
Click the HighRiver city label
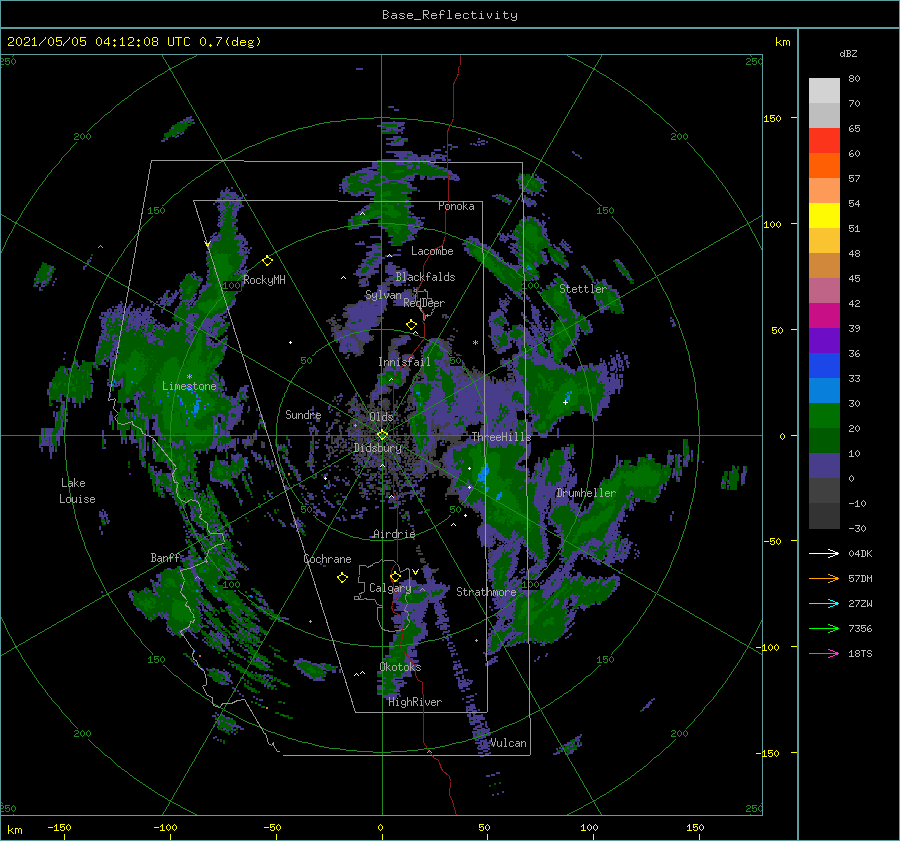415,702
